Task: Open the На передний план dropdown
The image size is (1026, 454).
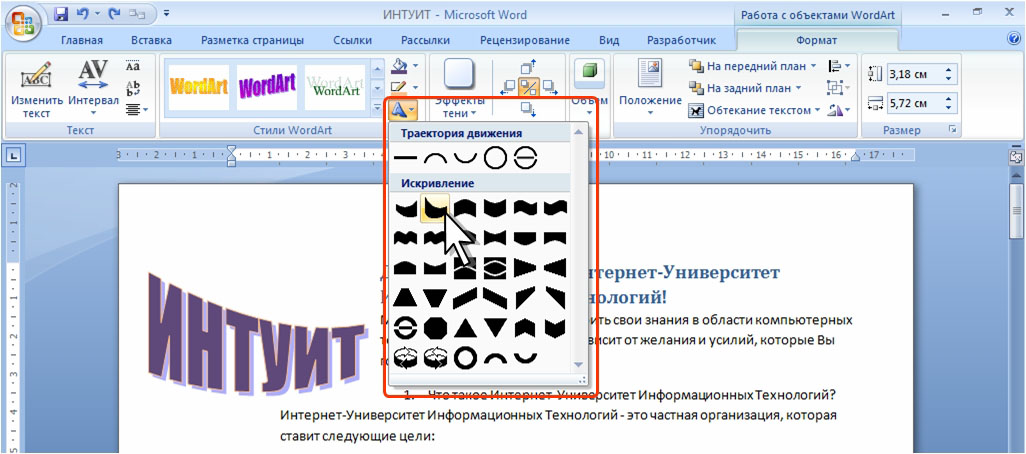Action: pyautogui.click(x=813, y=66)
